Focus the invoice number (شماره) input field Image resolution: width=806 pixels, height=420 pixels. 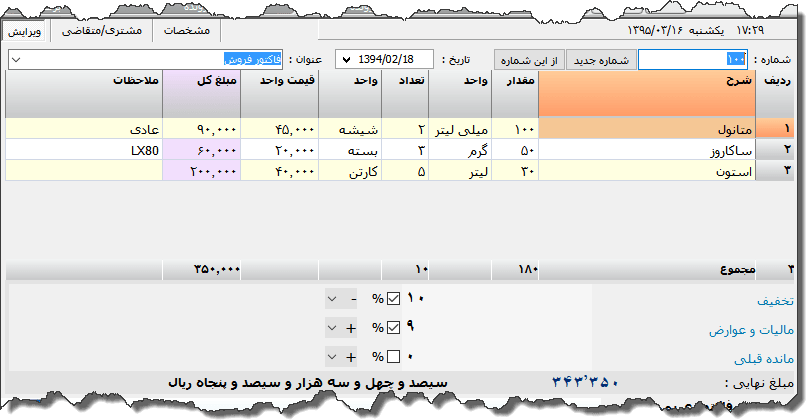coord(691,60)
